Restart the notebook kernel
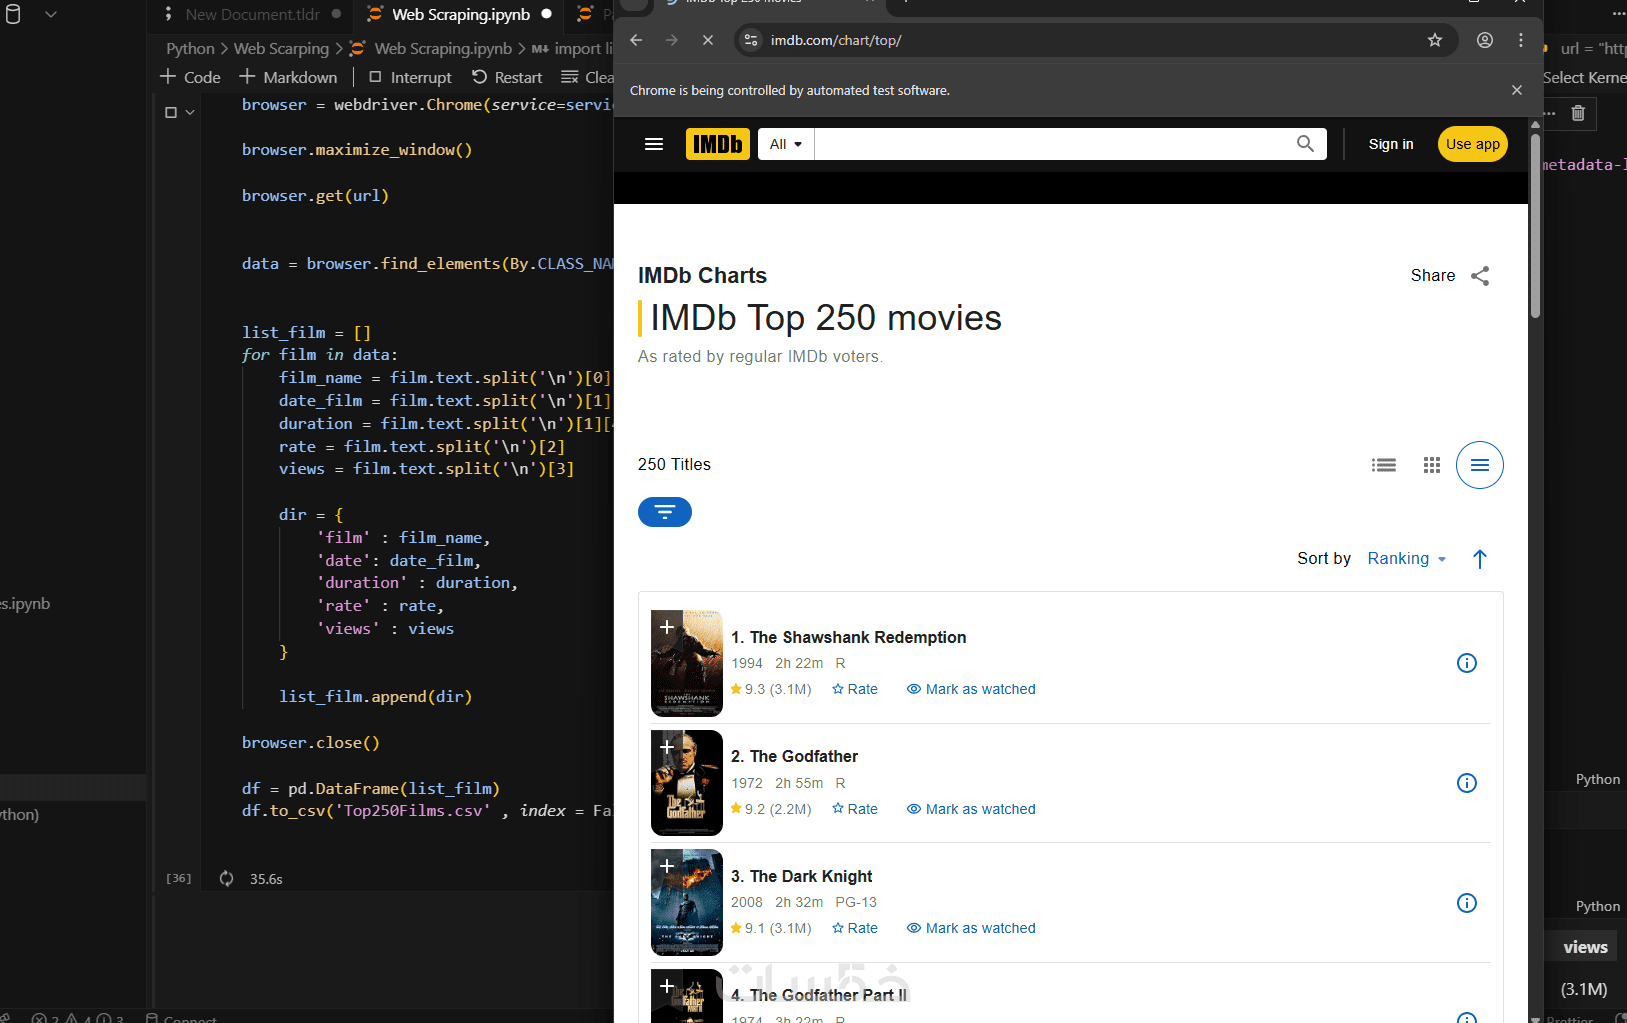1627x1023 pixels. [507, 77]
